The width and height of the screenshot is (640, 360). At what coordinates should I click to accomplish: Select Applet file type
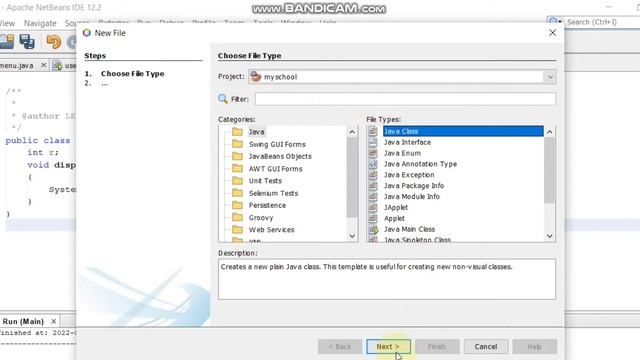click(394, 218)
